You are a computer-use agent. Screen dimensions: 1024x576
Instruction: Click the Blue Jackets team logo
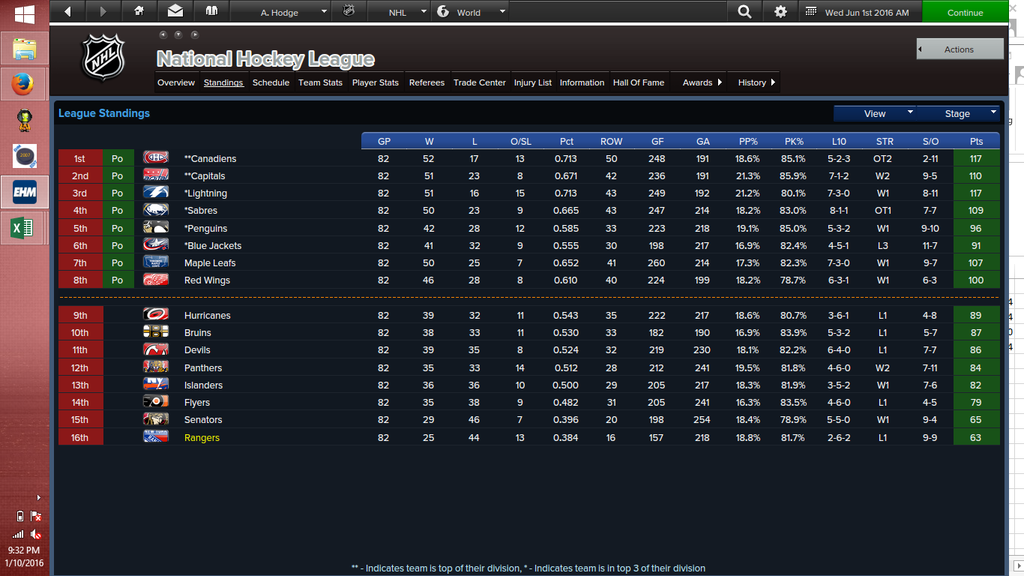point(155,245)
